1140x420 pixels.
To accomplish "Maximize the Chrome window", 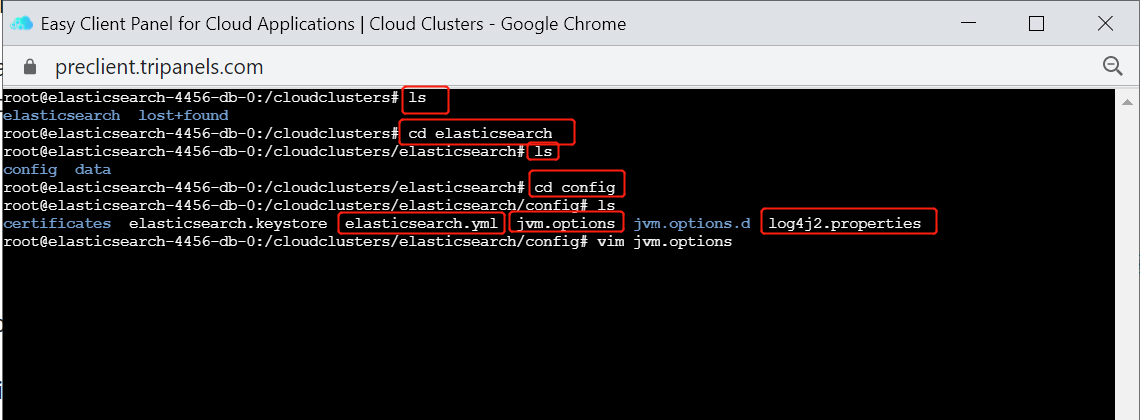I will [x=1037, y=23].
